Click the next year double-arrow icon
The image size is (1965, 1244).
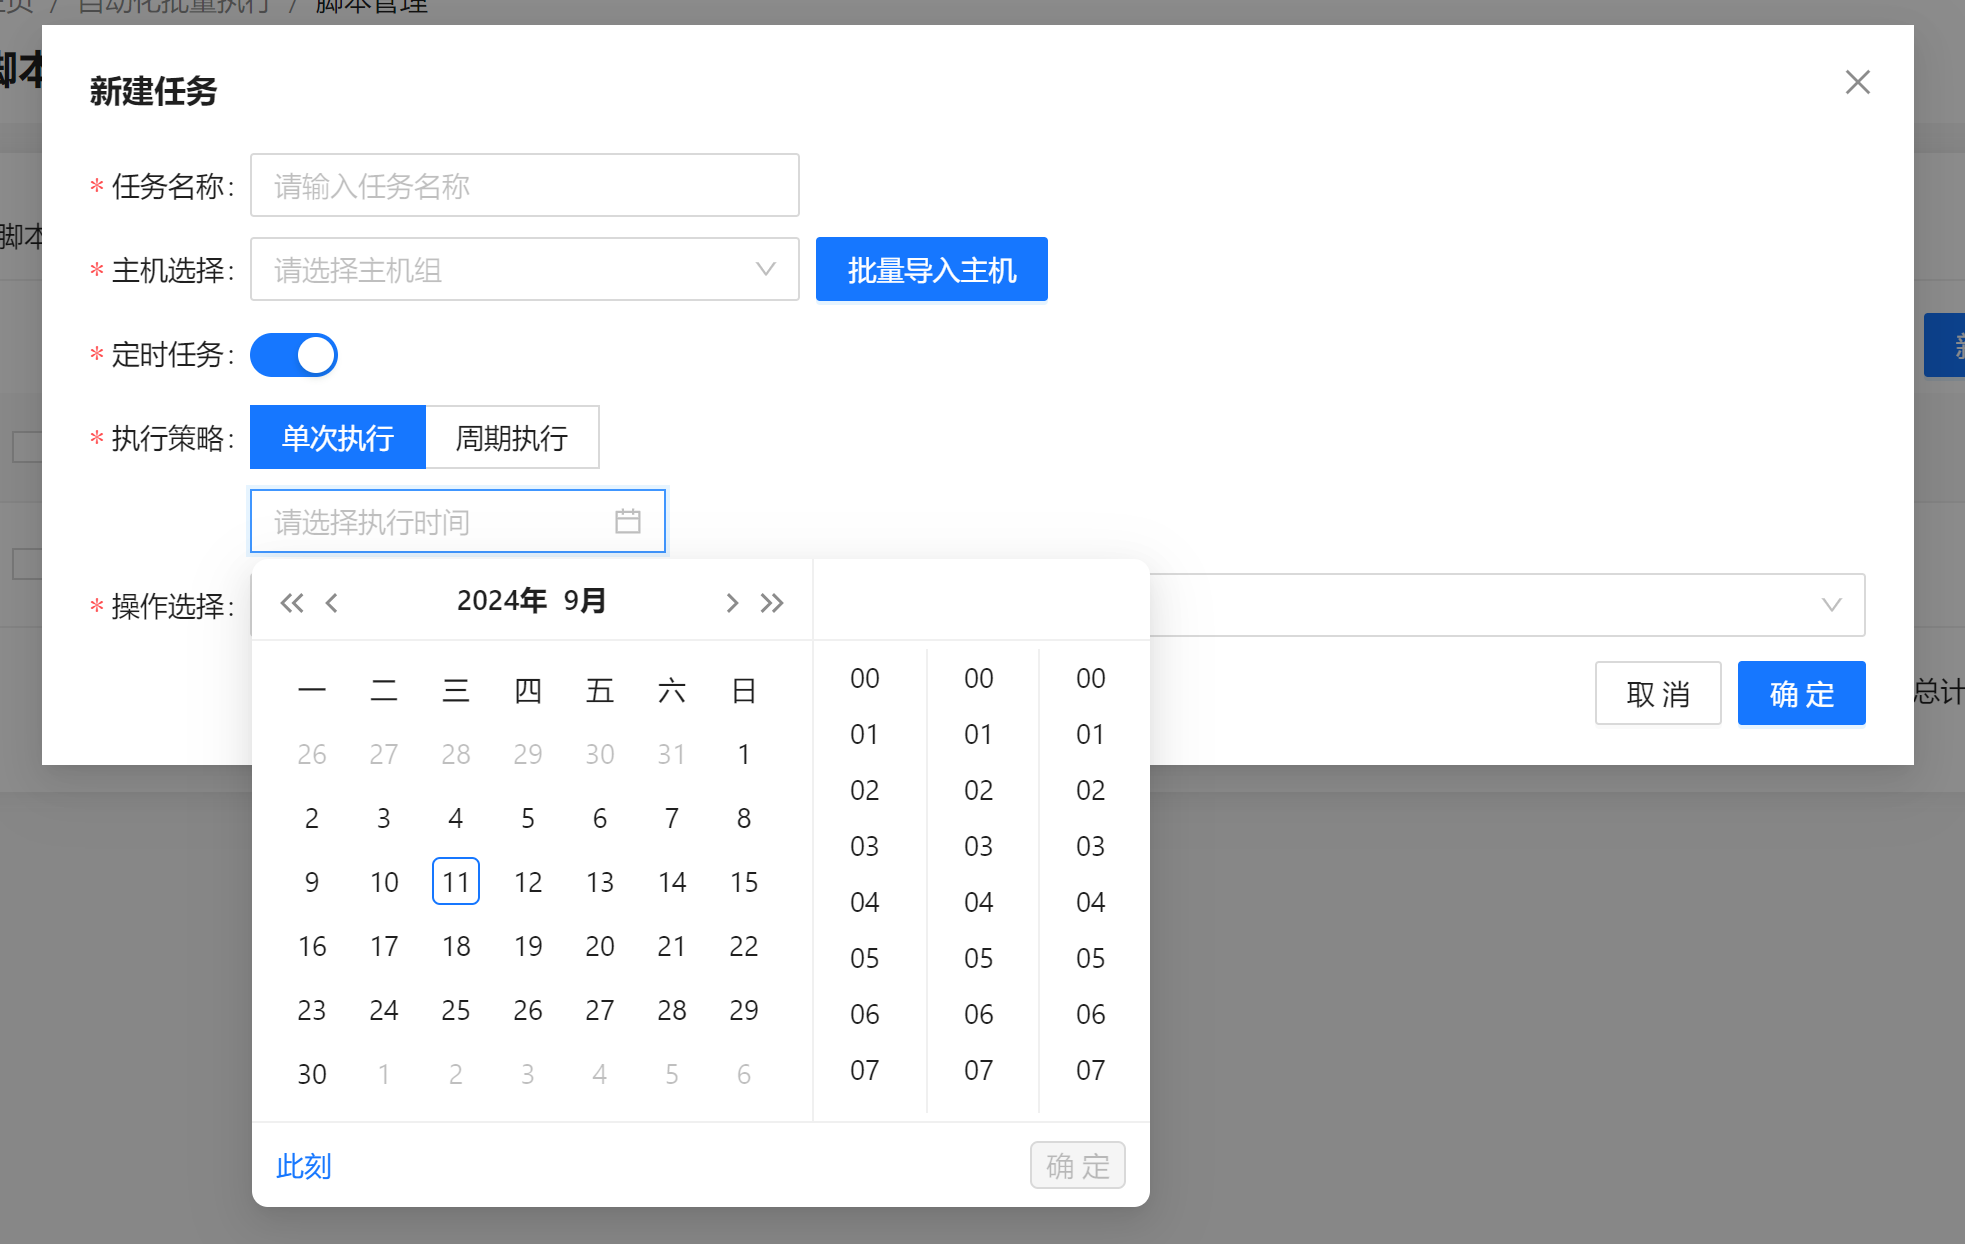tap(772, 603)
